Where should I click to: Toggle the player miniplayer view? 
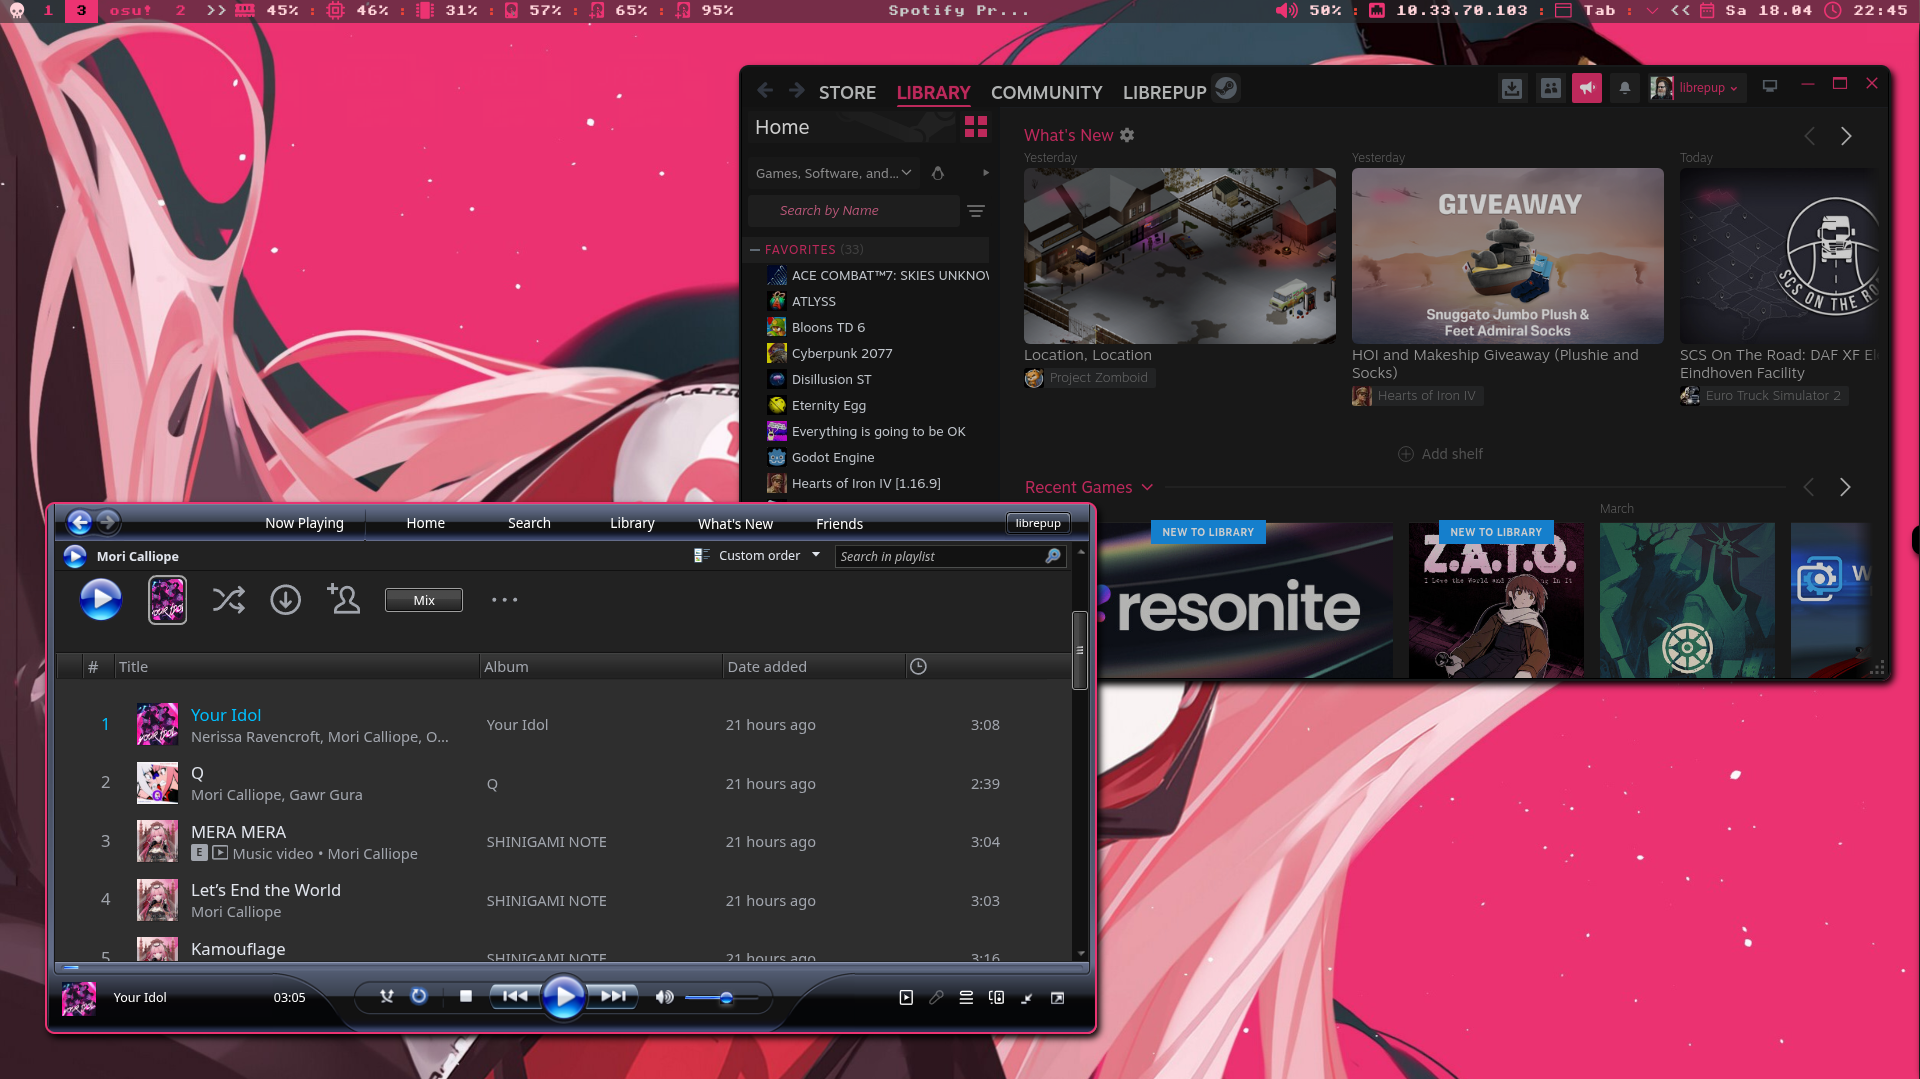pyautogui.click(x=1027, y=997)
